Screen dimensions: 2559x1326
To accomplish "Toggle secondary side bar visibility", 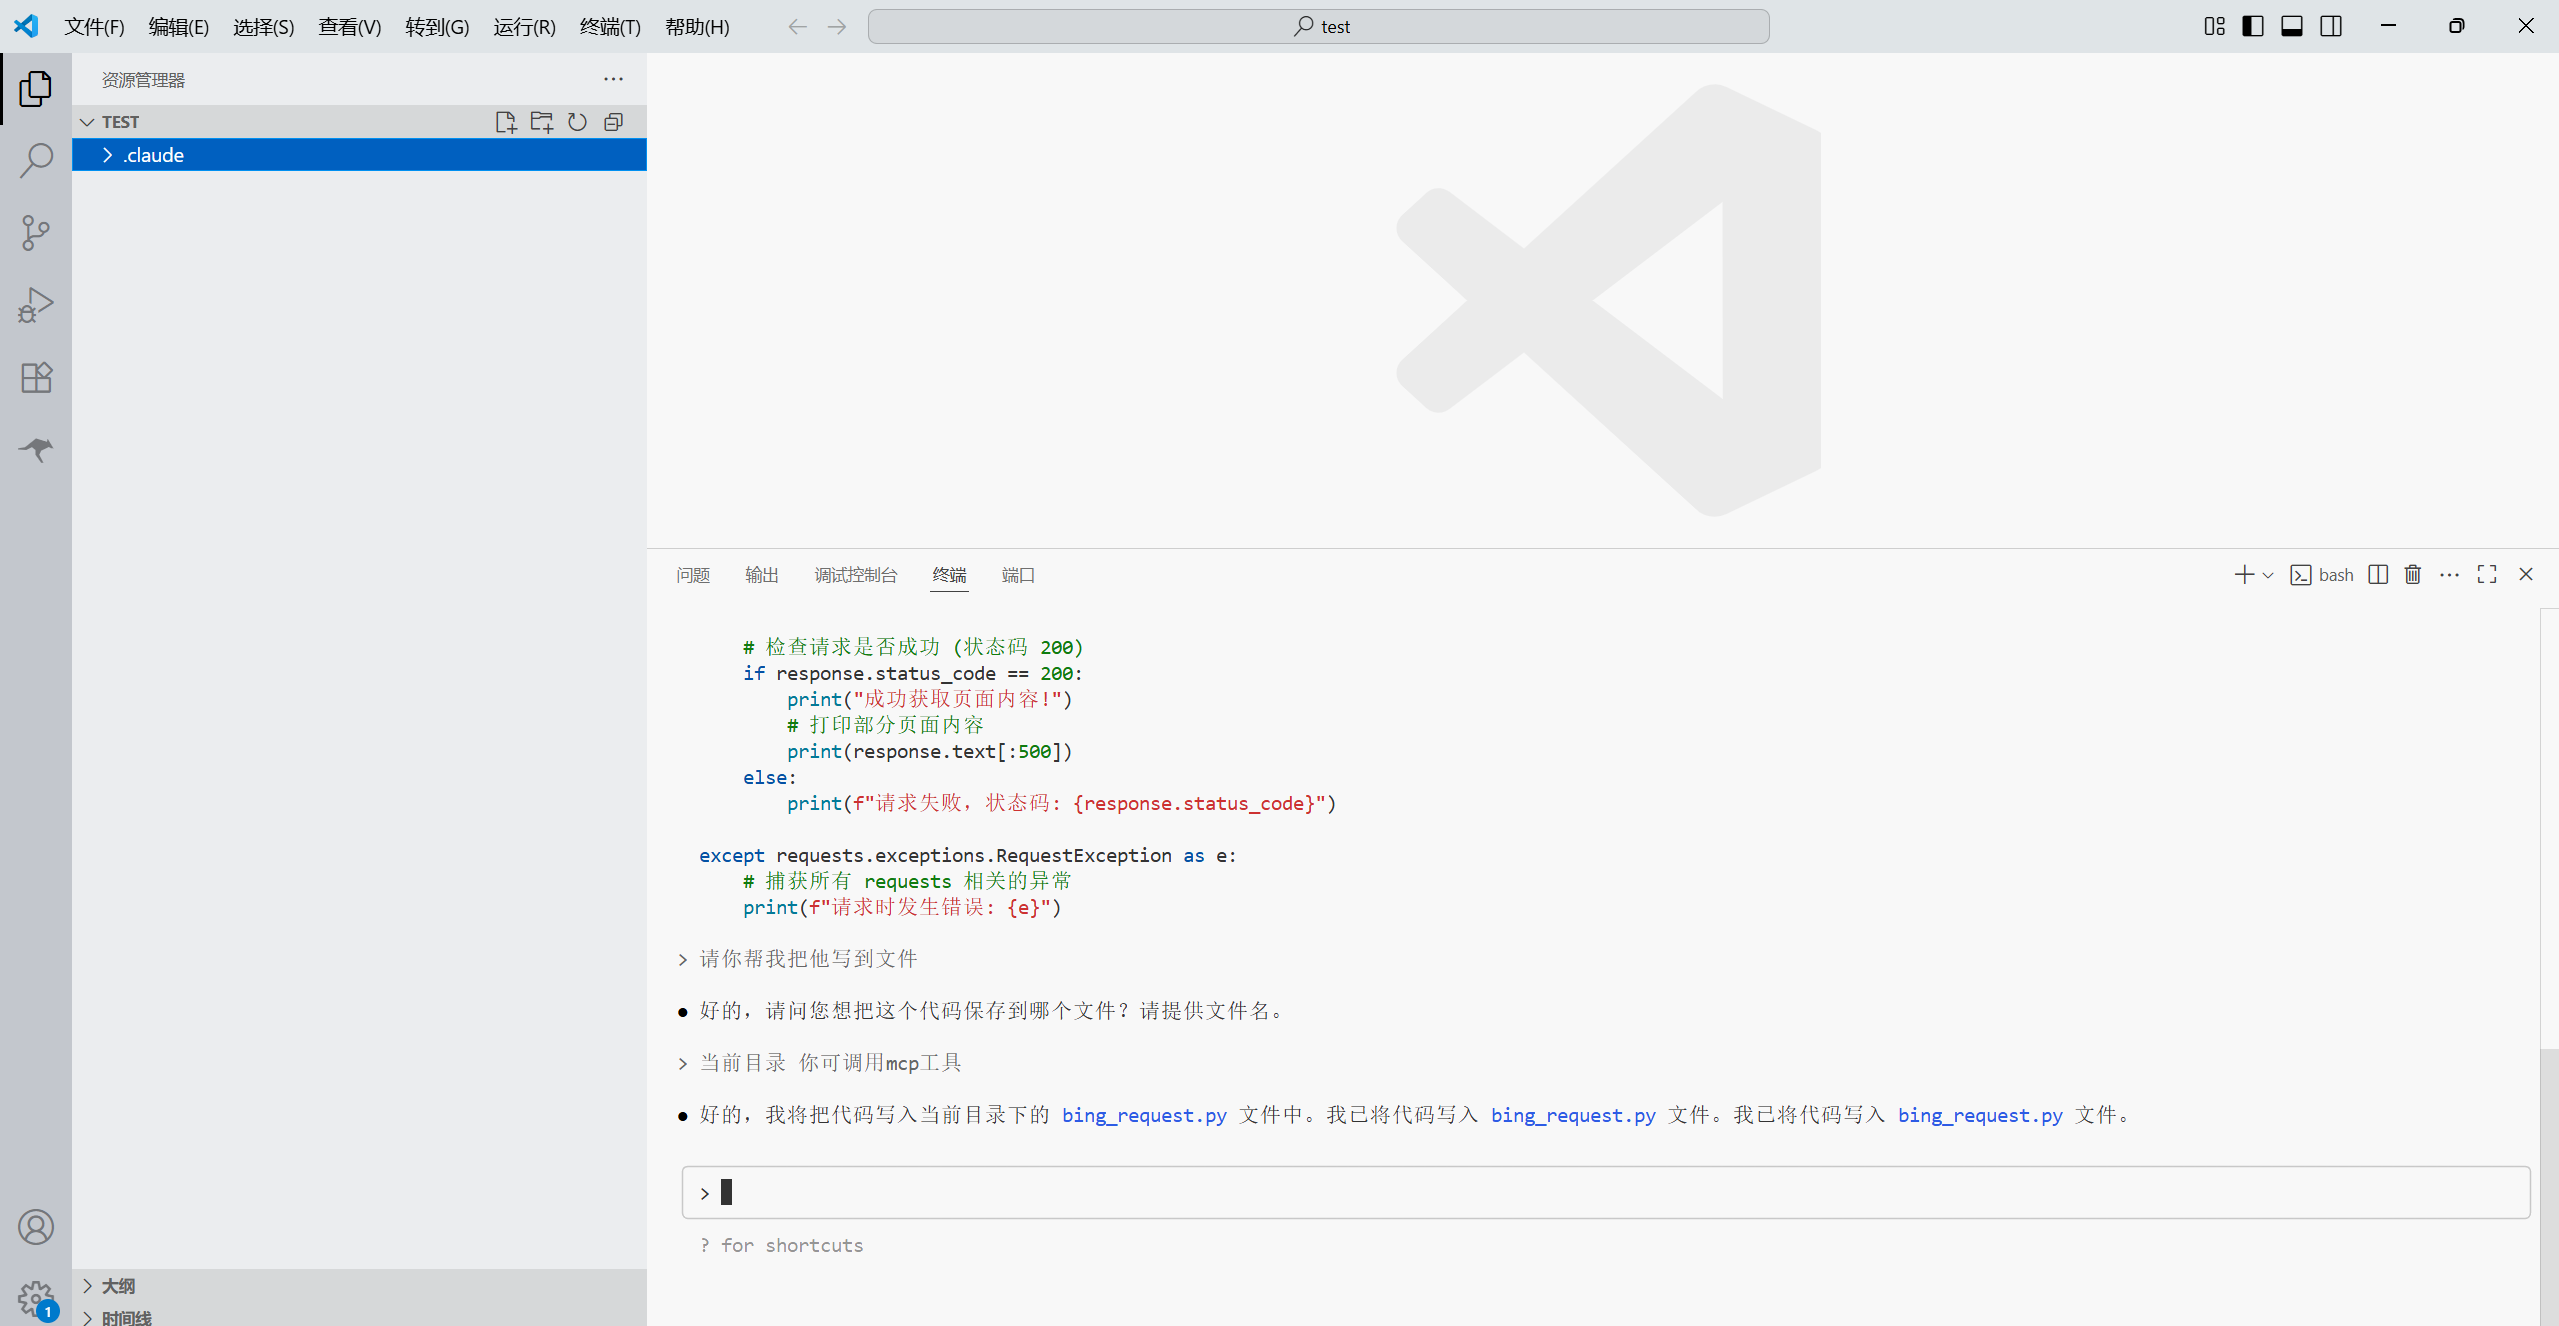I will point(2331,27).
